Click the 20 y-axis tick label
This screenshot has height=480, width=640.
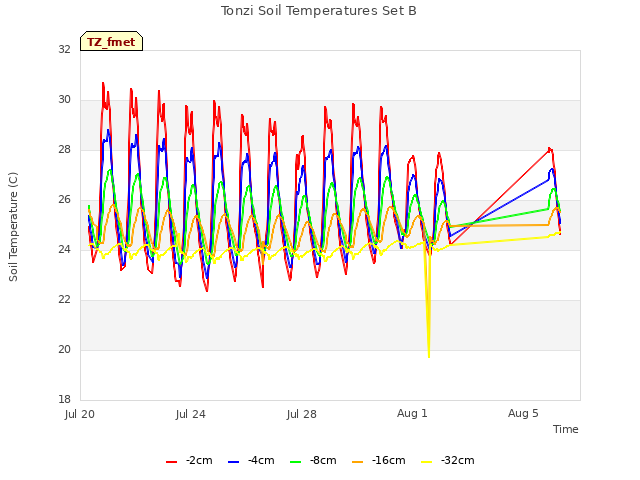[x=64, y=349]
